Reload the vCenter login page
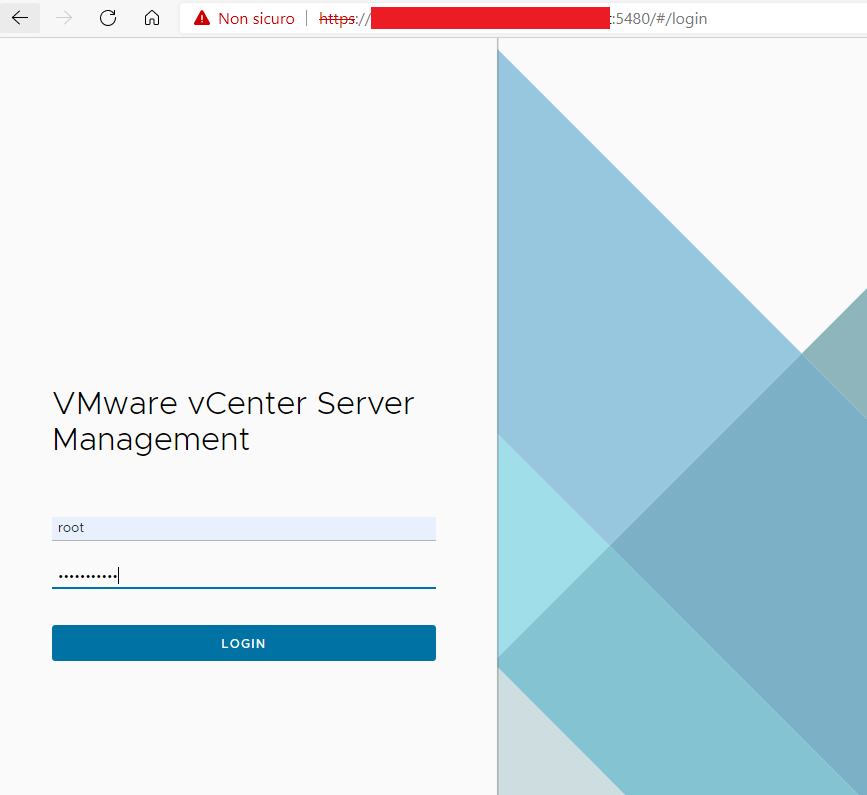The height and width of the screenshot is (795, 867). click(108, 18)
